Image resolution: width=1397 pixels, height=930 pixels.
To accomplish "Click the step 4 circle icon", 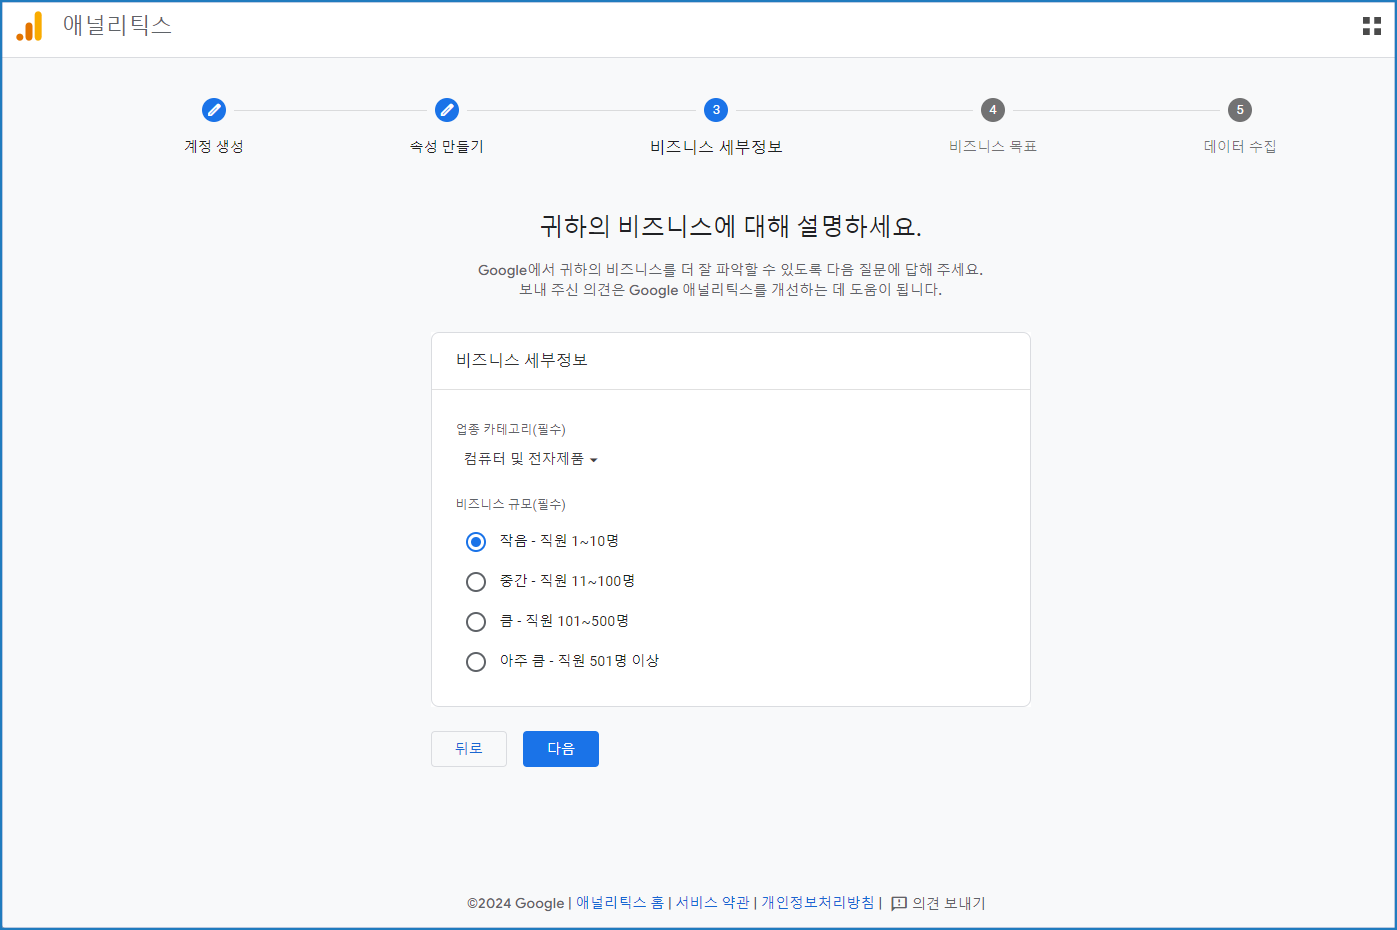I will [992, 110].
